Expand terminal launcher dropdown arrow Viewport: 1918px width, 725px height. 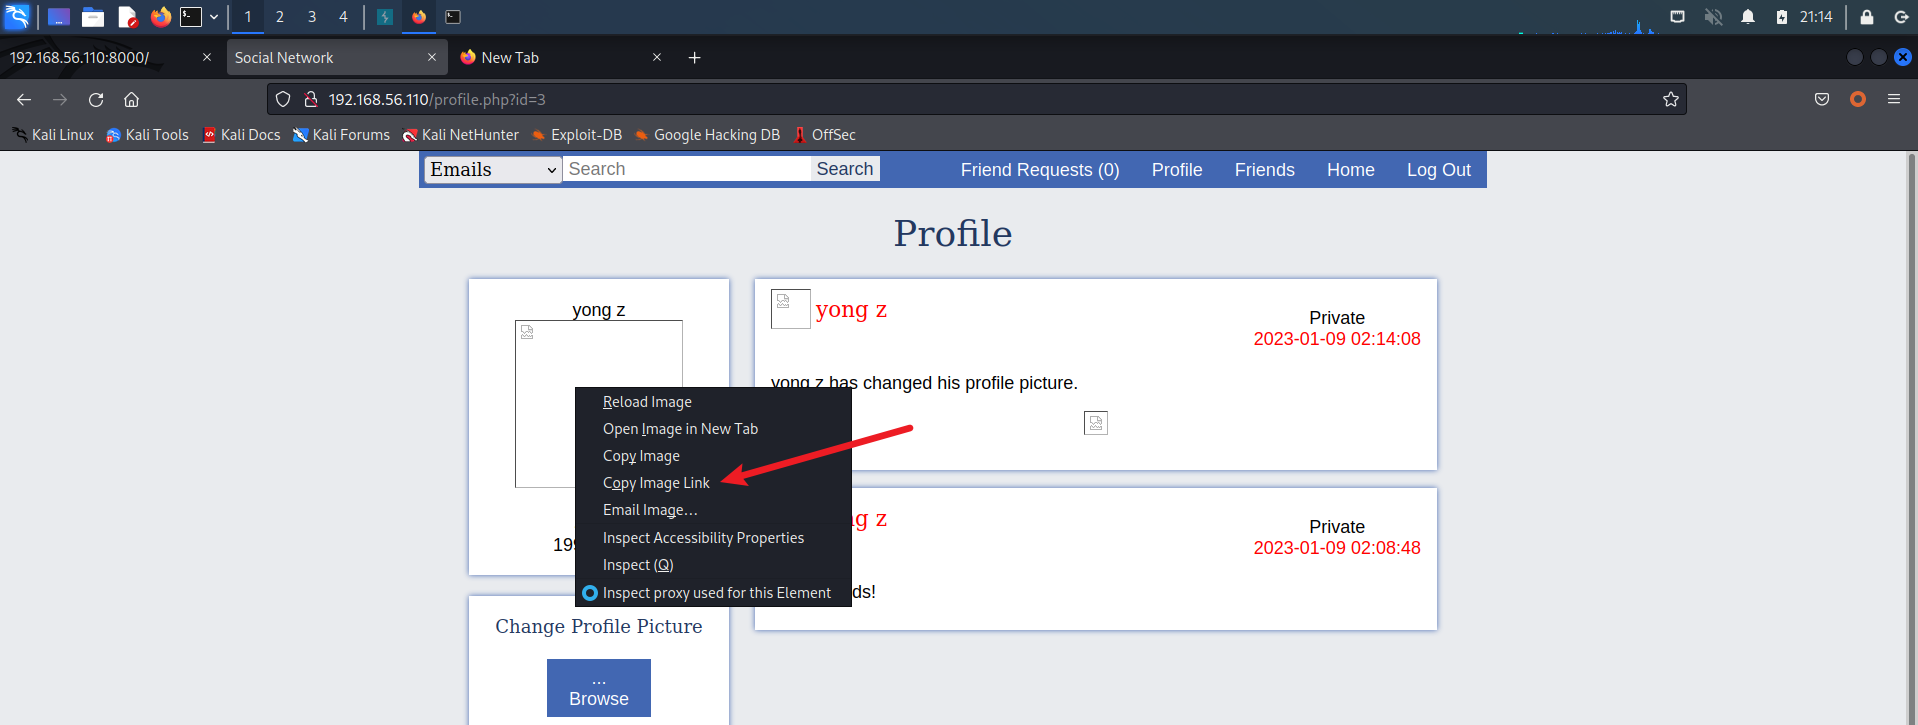pyautogui.click(x=214, y=17)
